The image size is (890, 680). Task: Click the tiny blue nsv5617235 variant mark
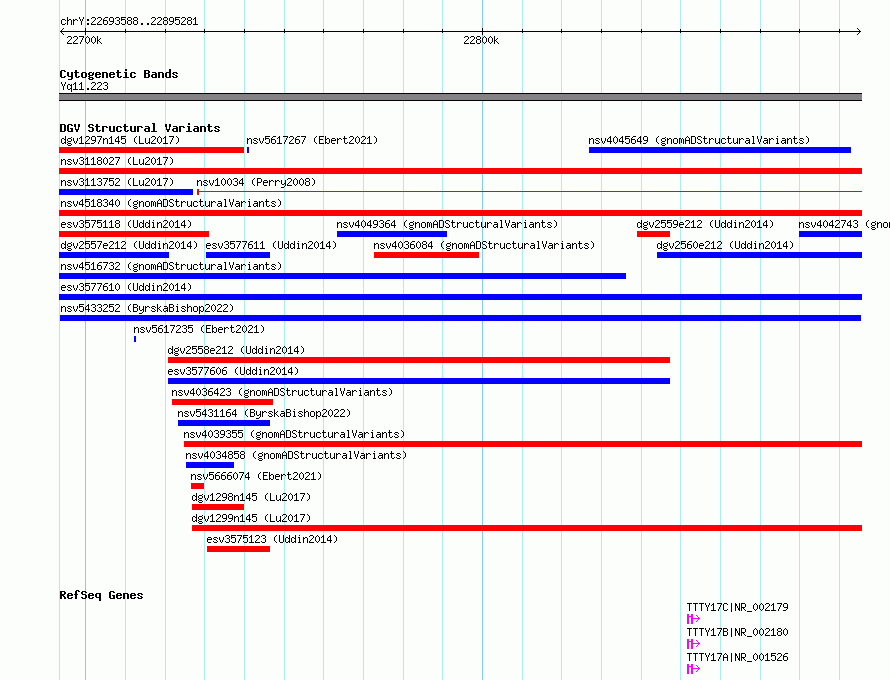[135, 339]
